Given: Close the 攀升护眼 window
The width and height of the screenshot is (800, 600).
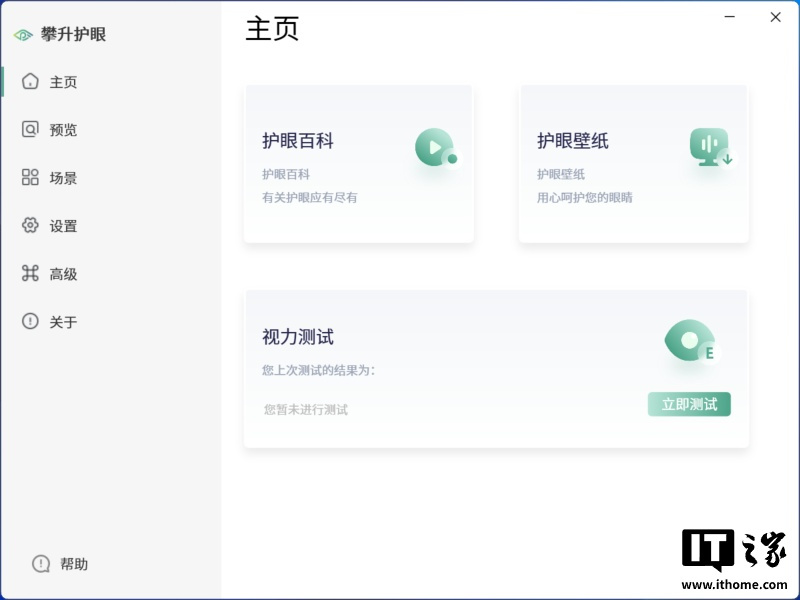Looking at the screenshot, I should pos(775,17).
